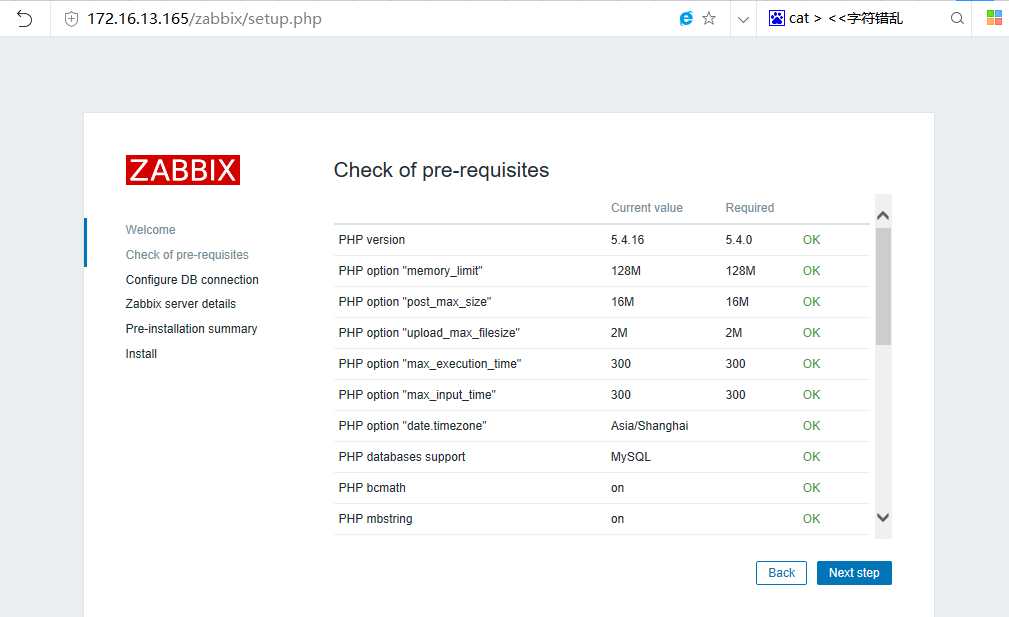Screen dimensions: 1009x617
Task: Click the browser undo/back arrow icon
Action: point(24,19)
